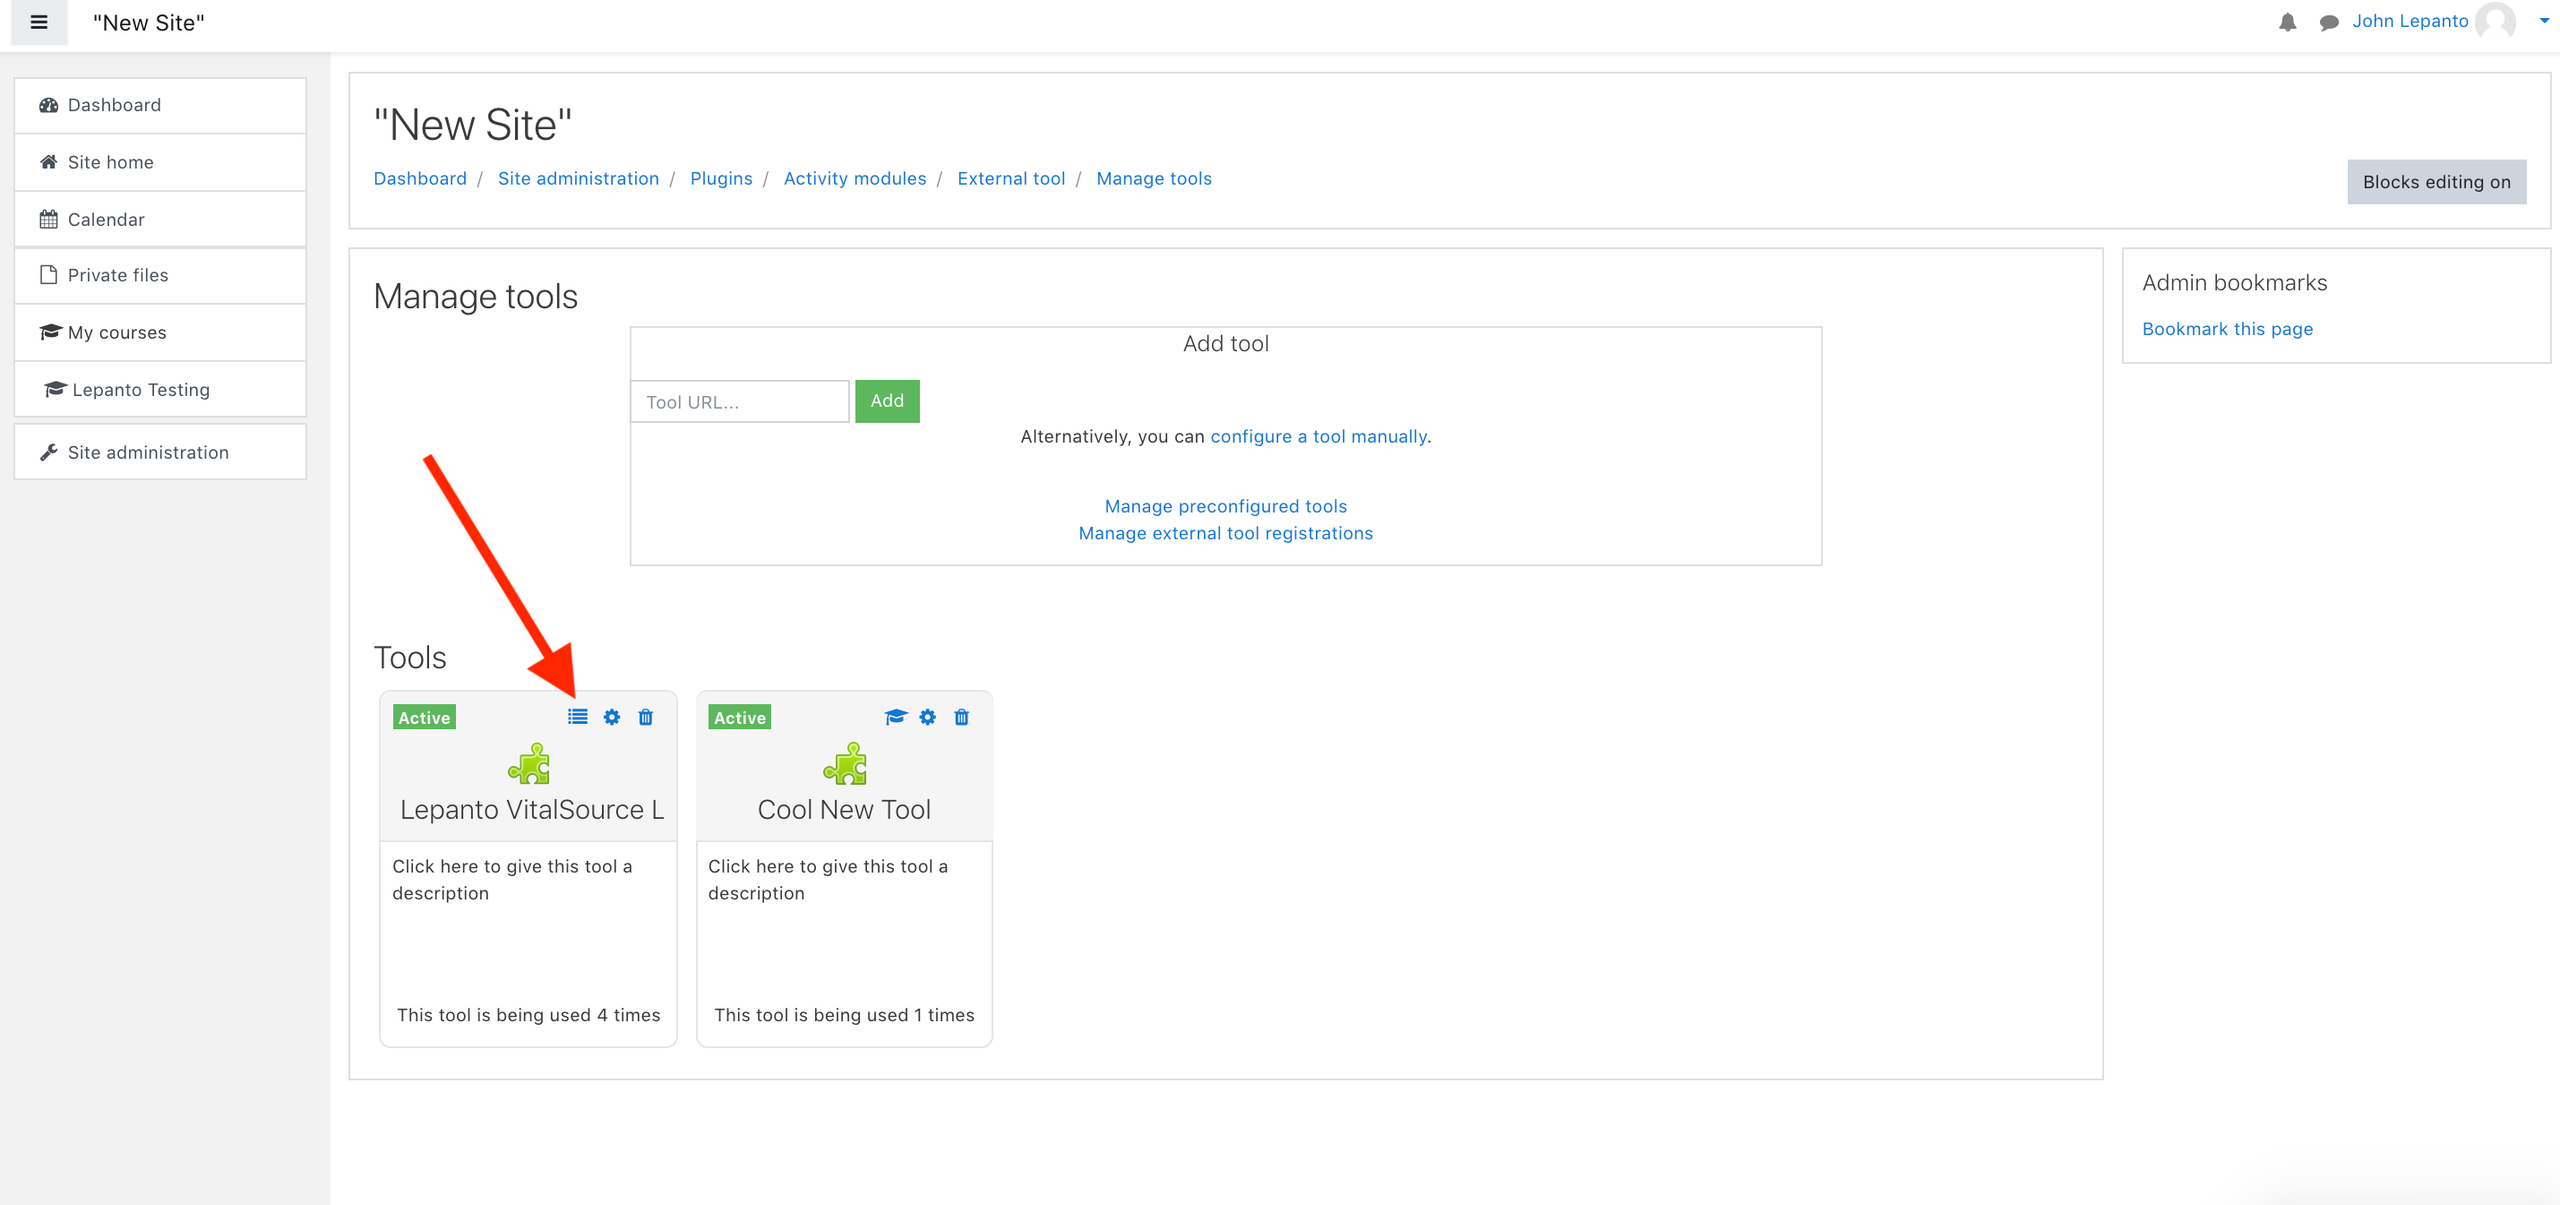This screenshot has width=2560, height=1205.
Task: Click Bookmark this page link
Action: [x=2227, y=329]
